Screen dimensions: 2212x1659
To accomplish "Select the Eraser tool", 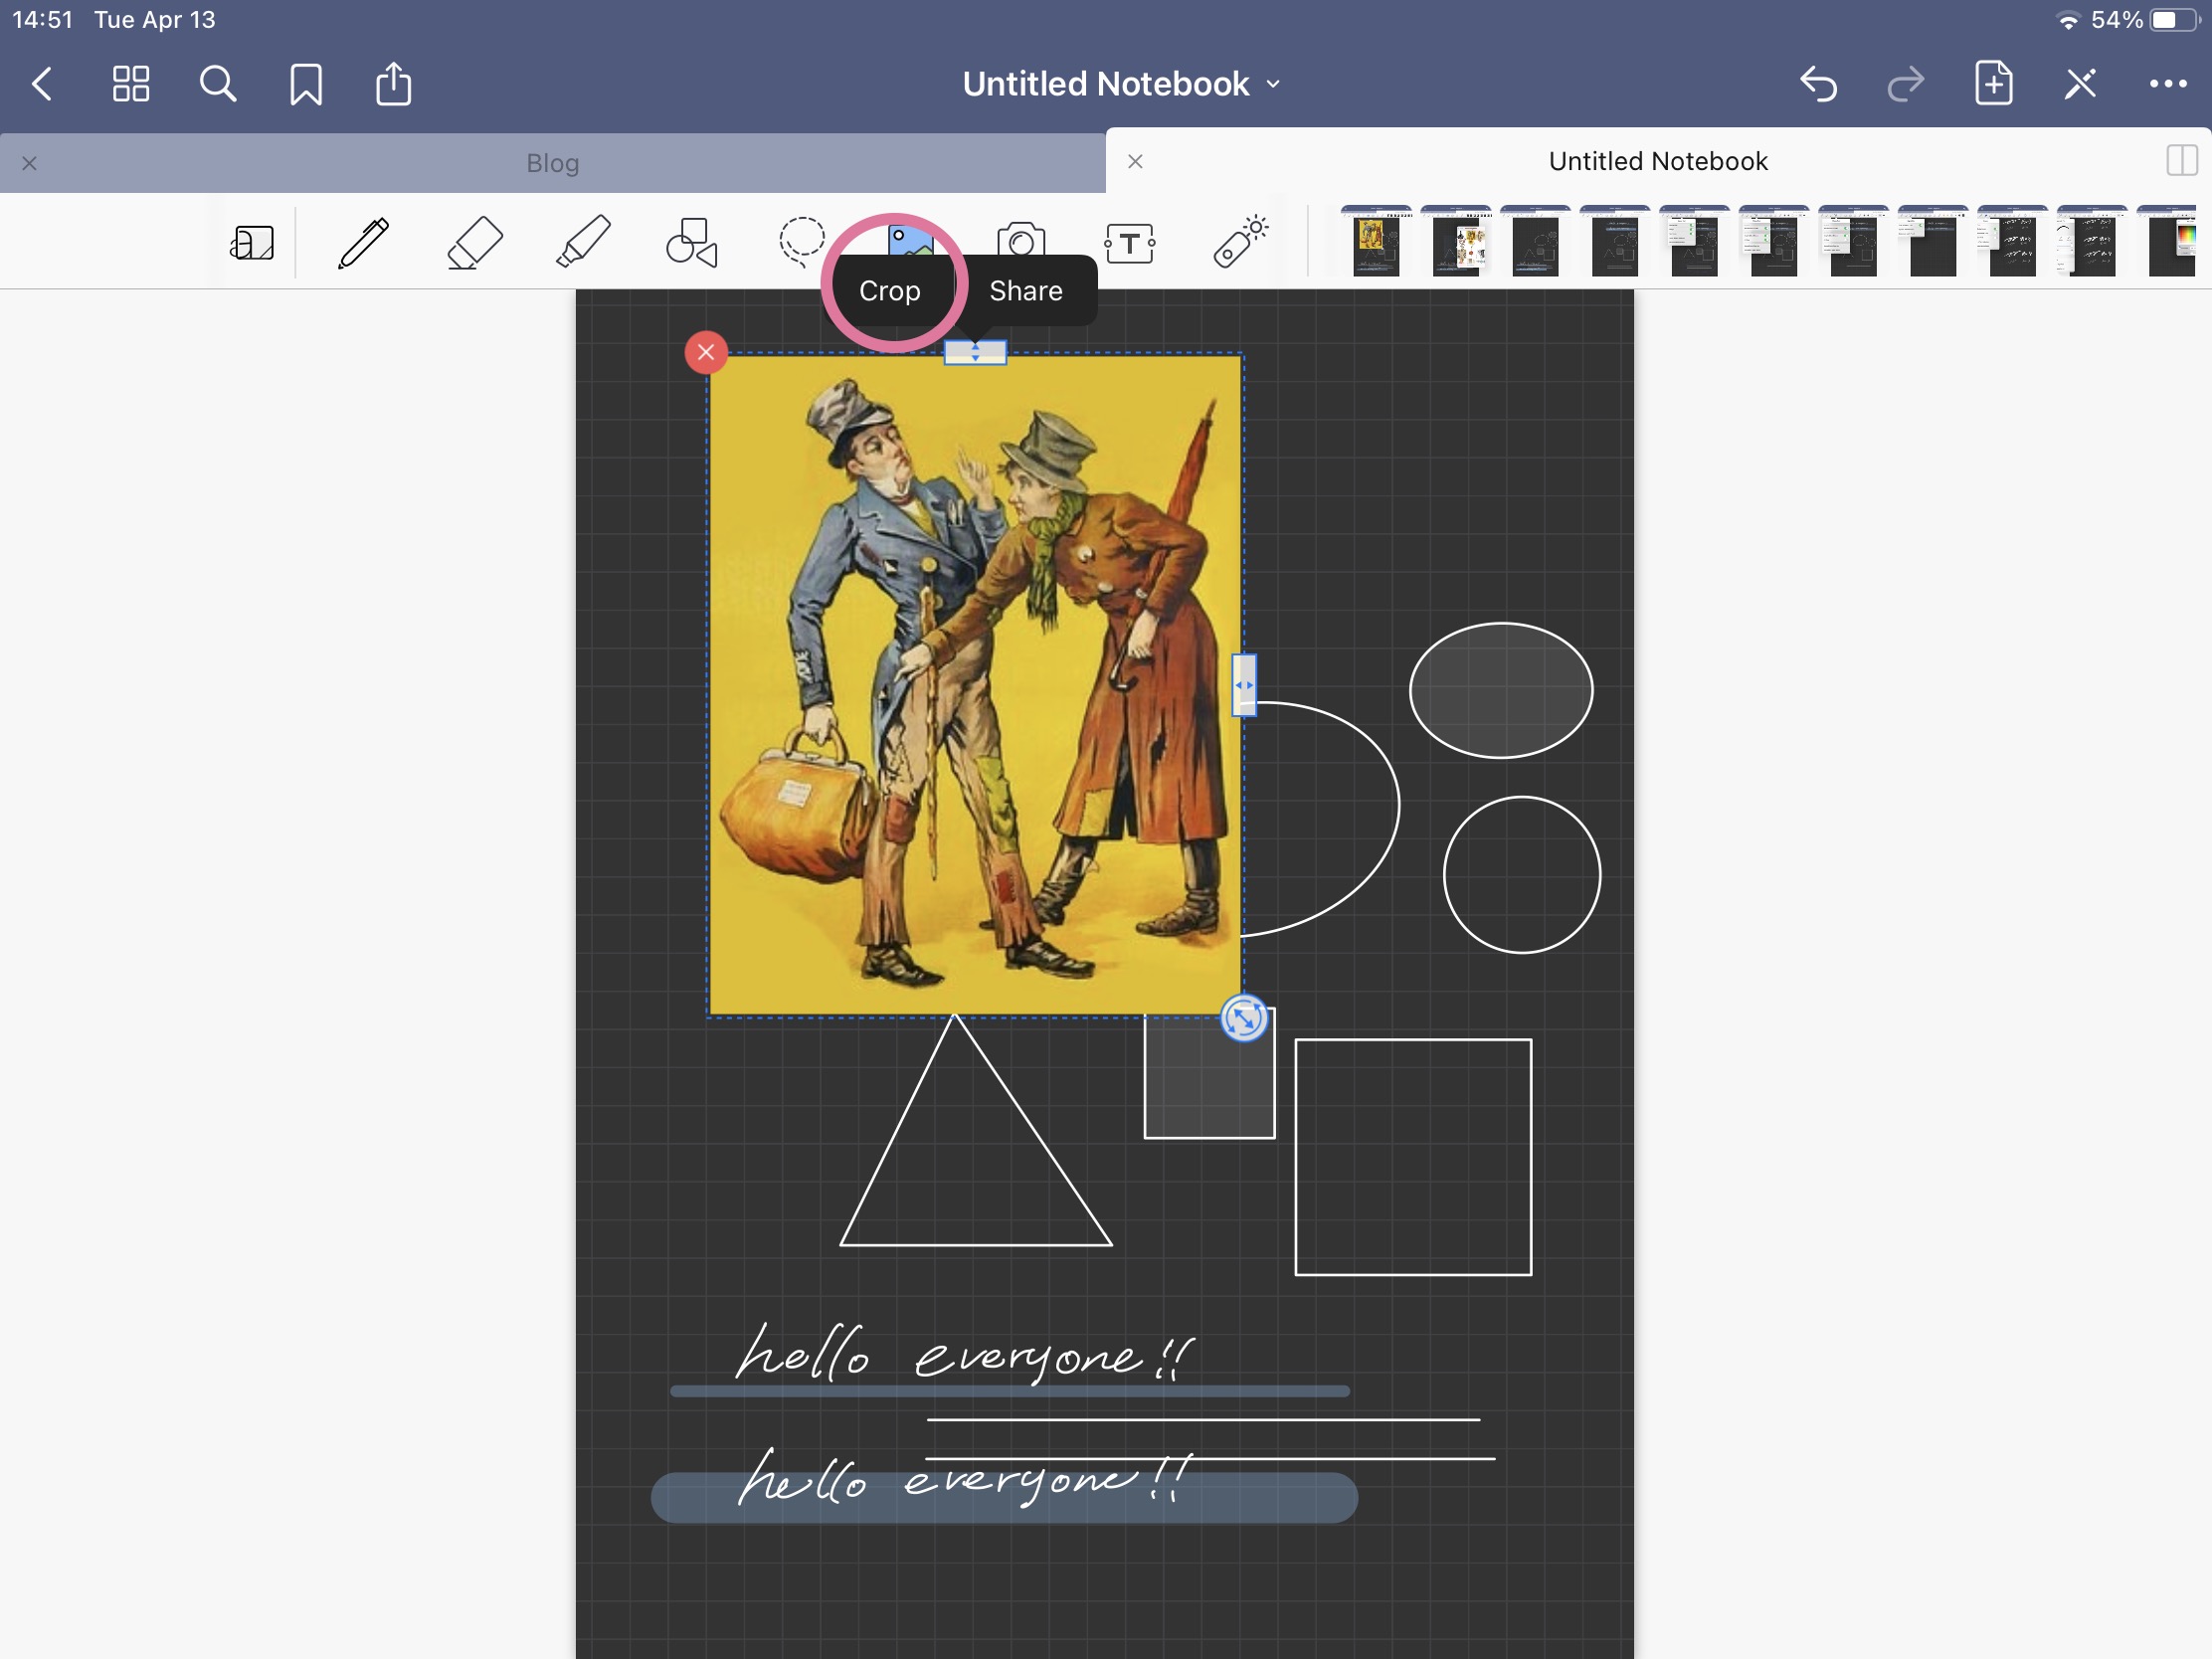I will (x=474, y=243).
